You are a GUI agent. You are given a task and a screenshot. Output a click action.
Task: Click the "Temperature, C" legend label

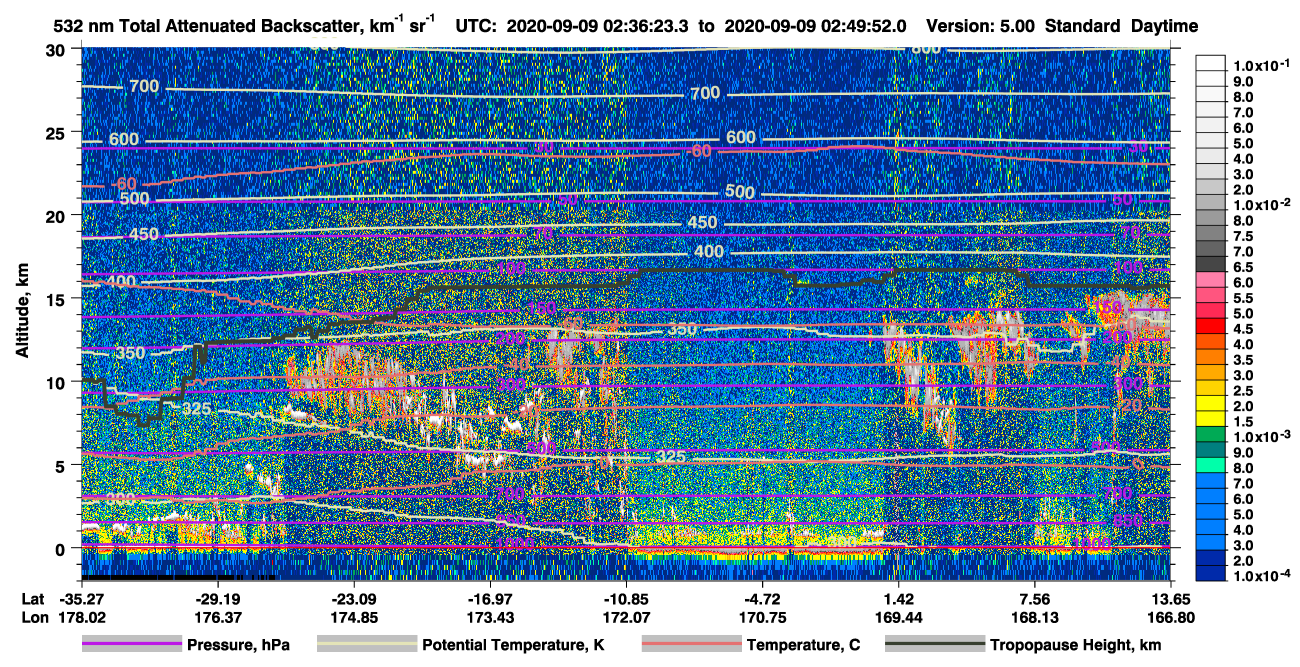[x=804, y=645]
